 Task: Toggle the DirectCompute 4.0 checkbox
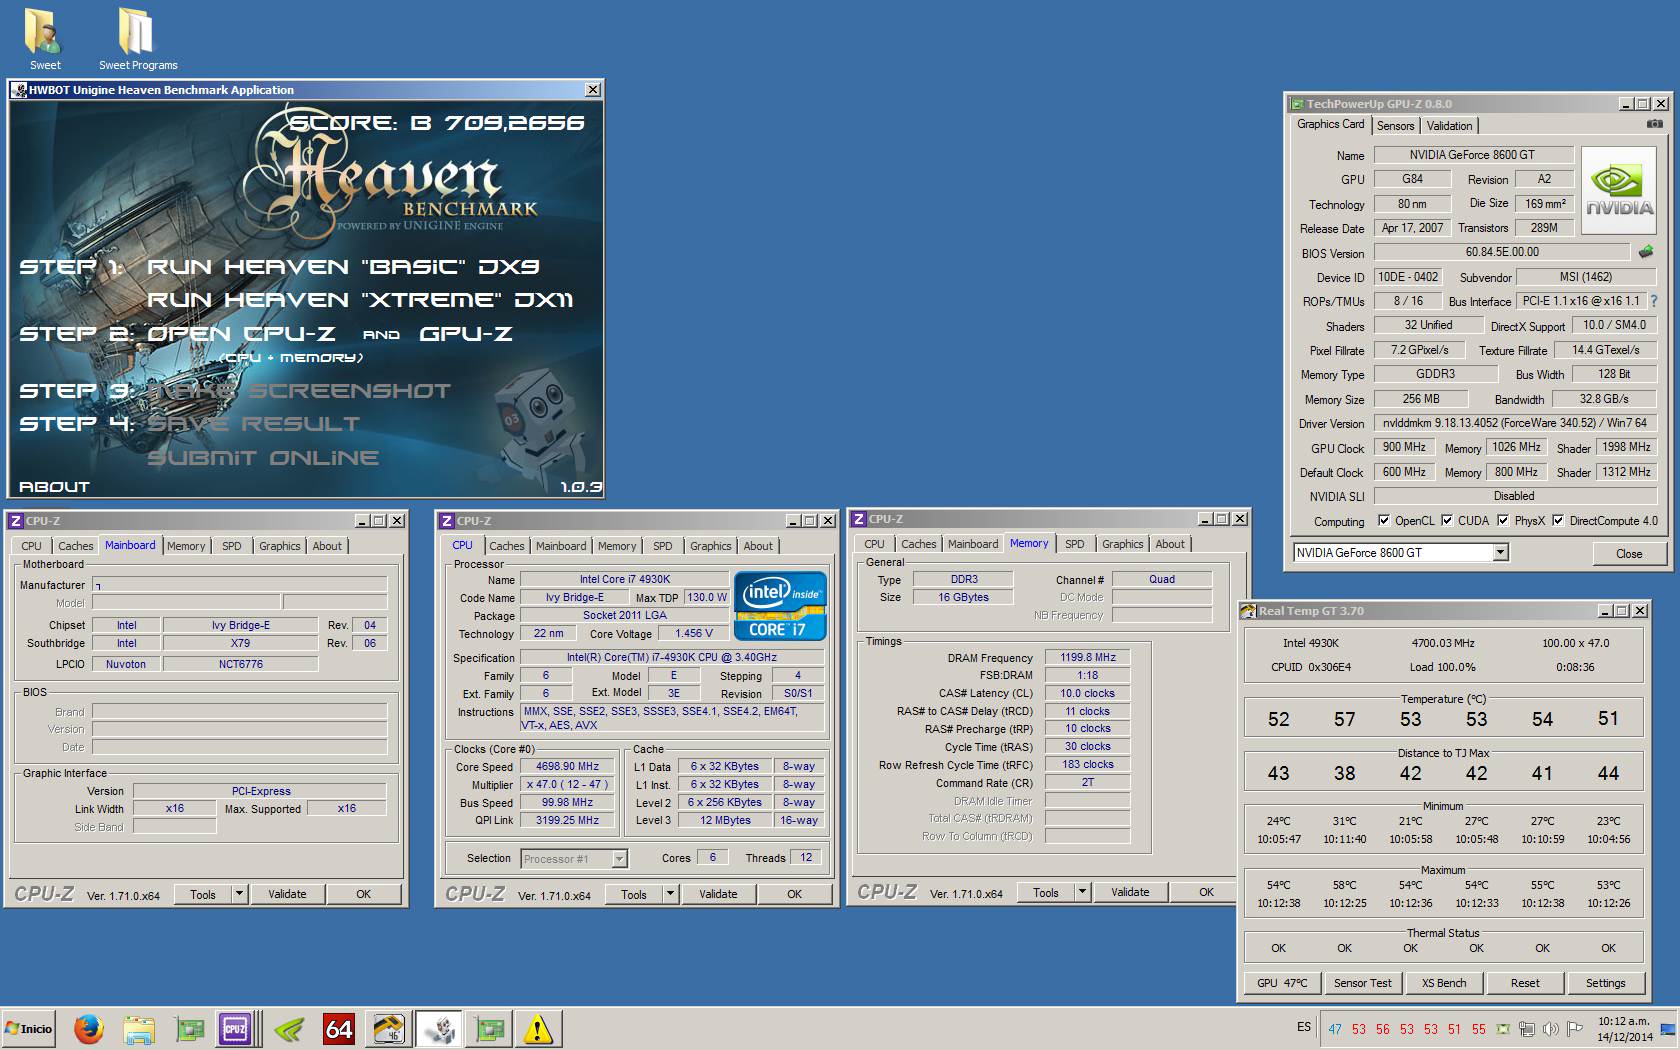pos(1558,520)
